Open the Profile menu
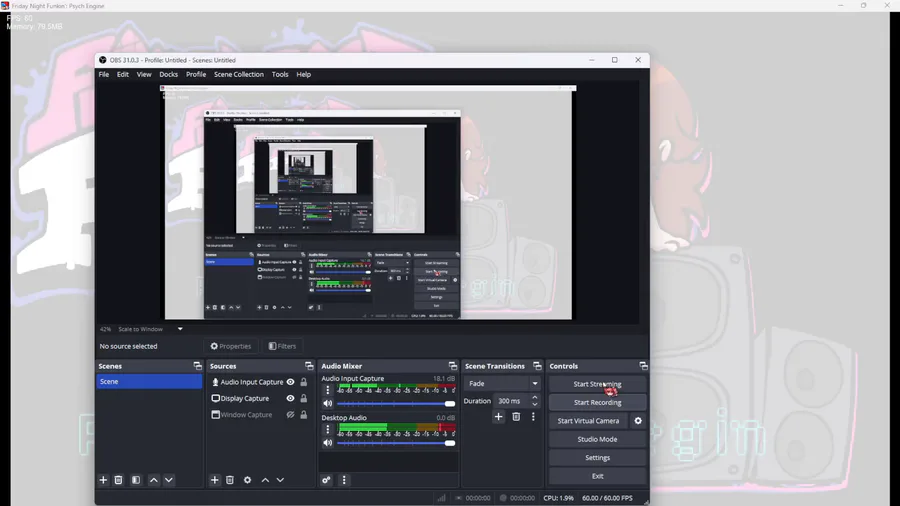Screen dimensions: 900x506 click(196, 75)
